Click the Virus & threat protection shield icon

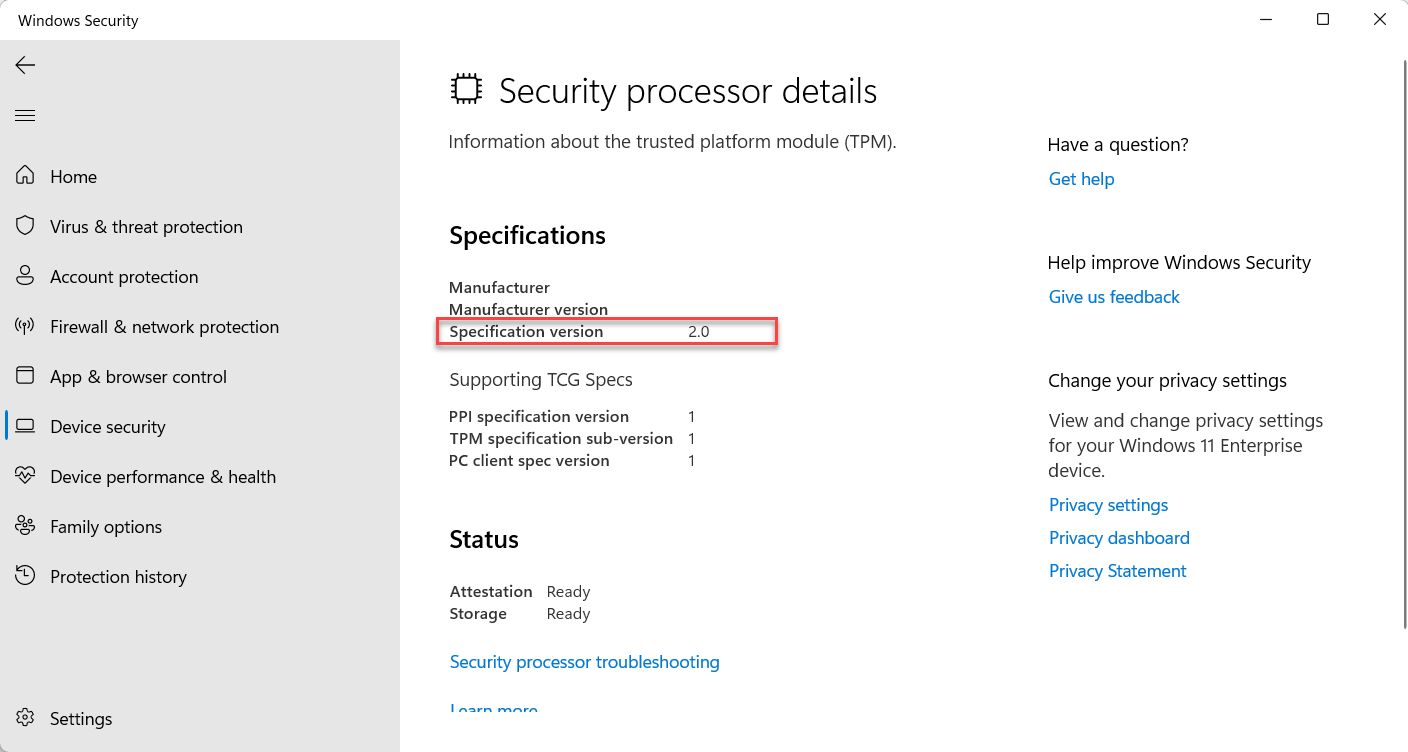click(x=25, y=226)
